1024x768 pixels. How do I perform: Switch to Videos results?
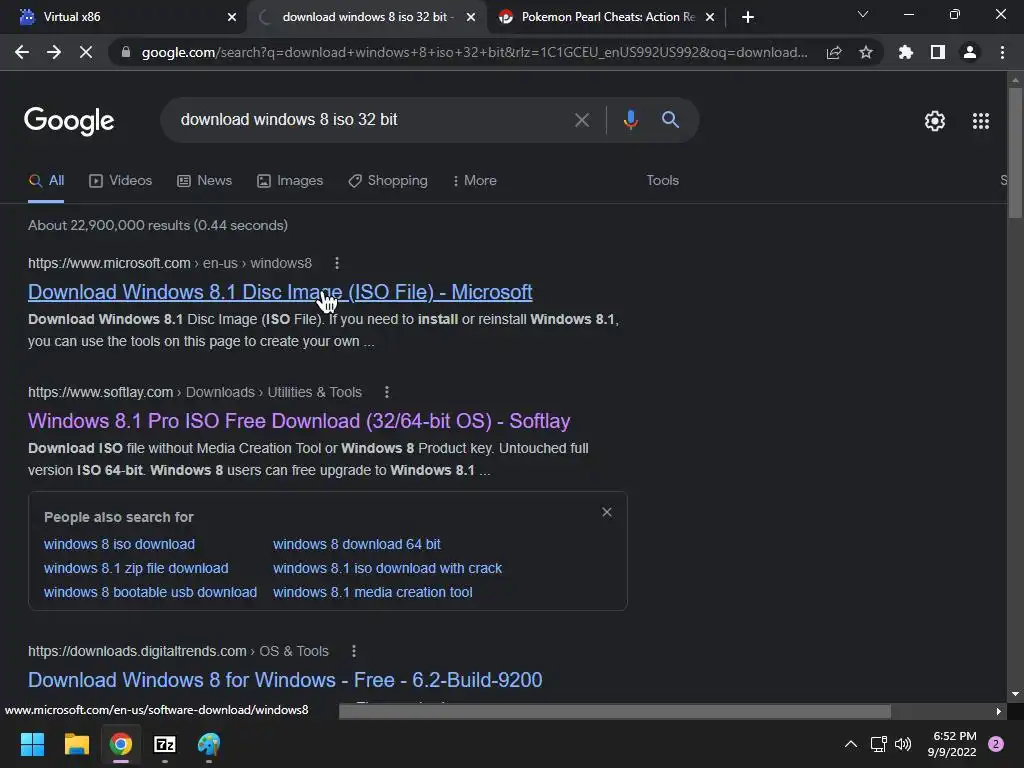coord(121,181)
